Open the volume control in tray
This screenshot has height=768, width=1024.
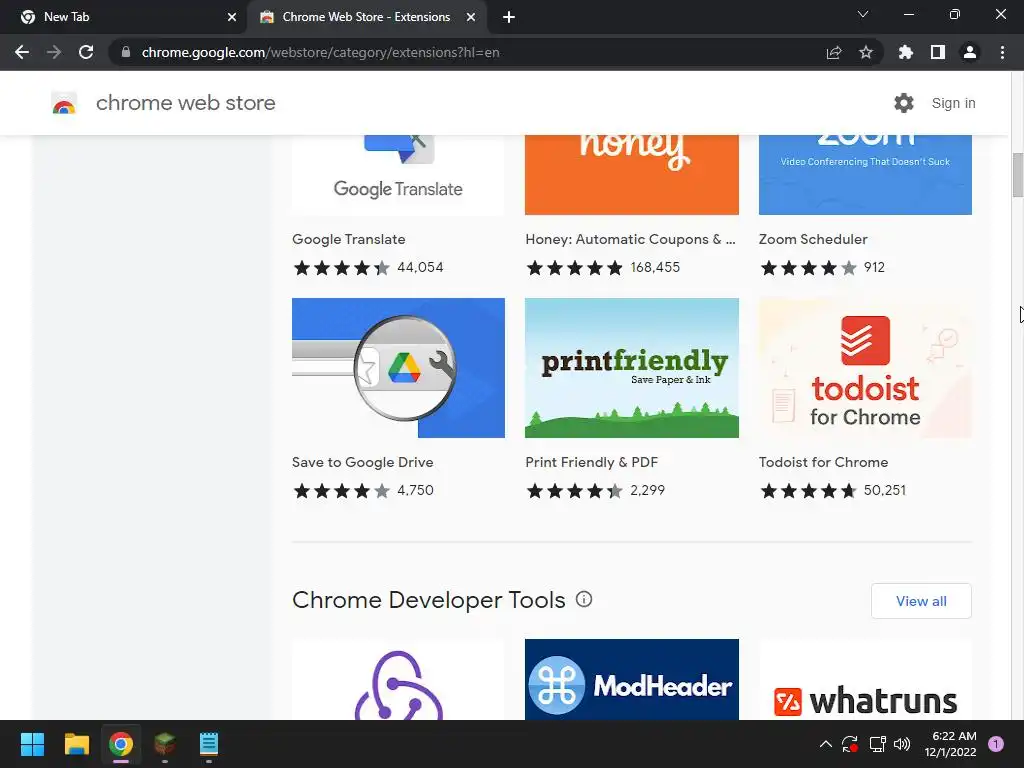coord(902,744)
